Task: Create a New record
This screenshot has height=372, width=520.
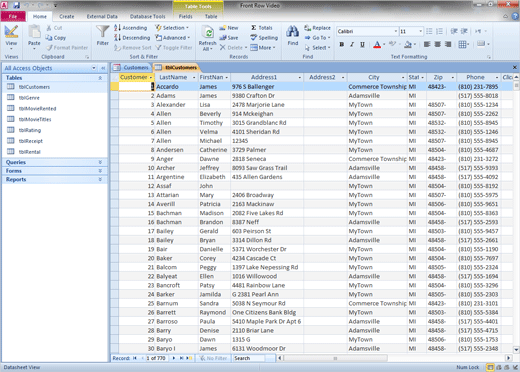Action: click(x=229, y=28)
